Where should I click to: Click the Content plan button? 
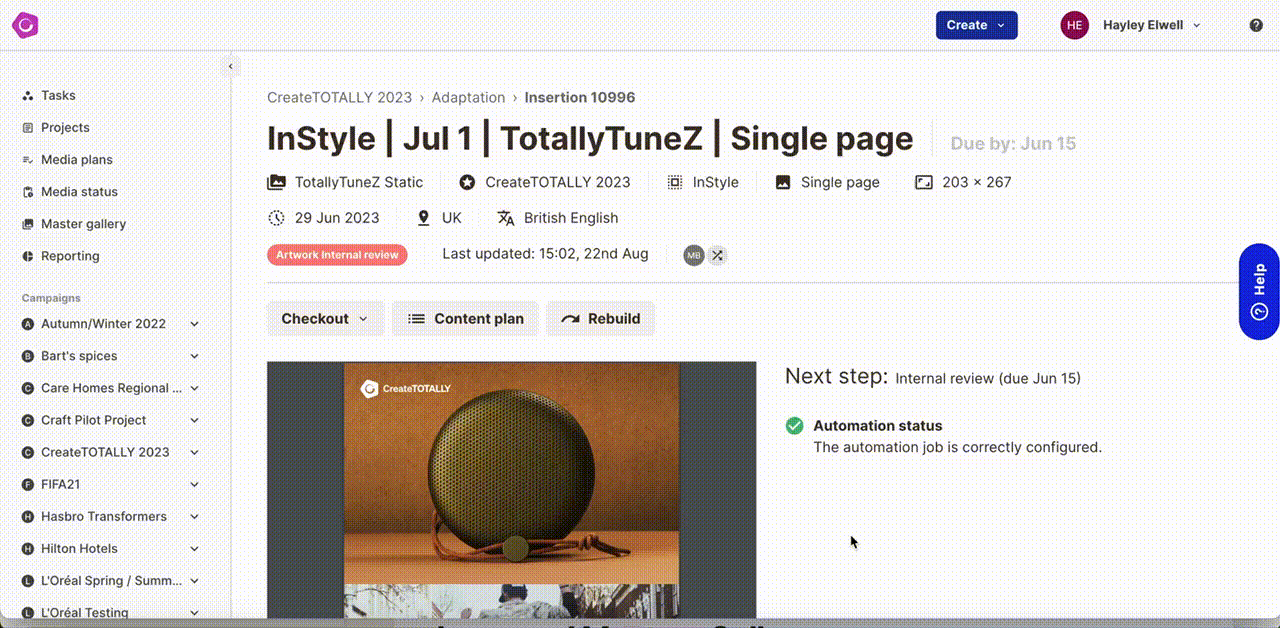465,319
